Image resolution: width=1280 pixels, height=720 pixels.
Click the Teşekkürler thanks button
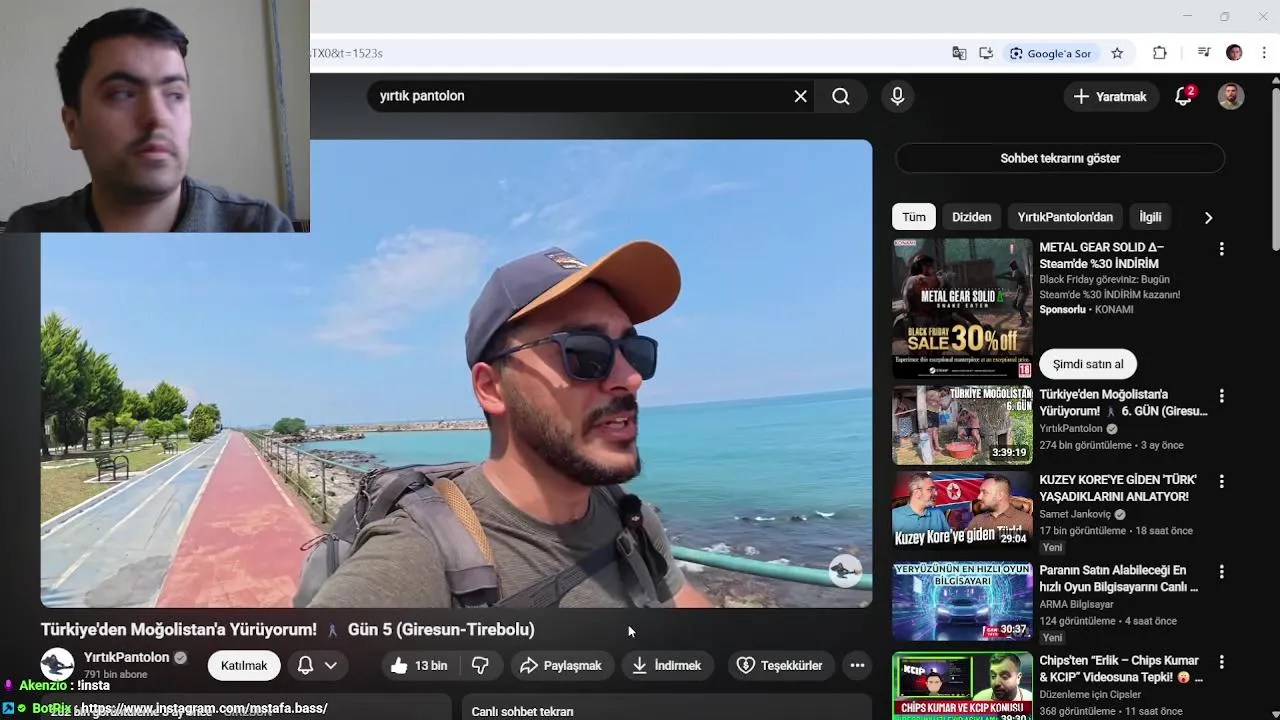point(780,665)
